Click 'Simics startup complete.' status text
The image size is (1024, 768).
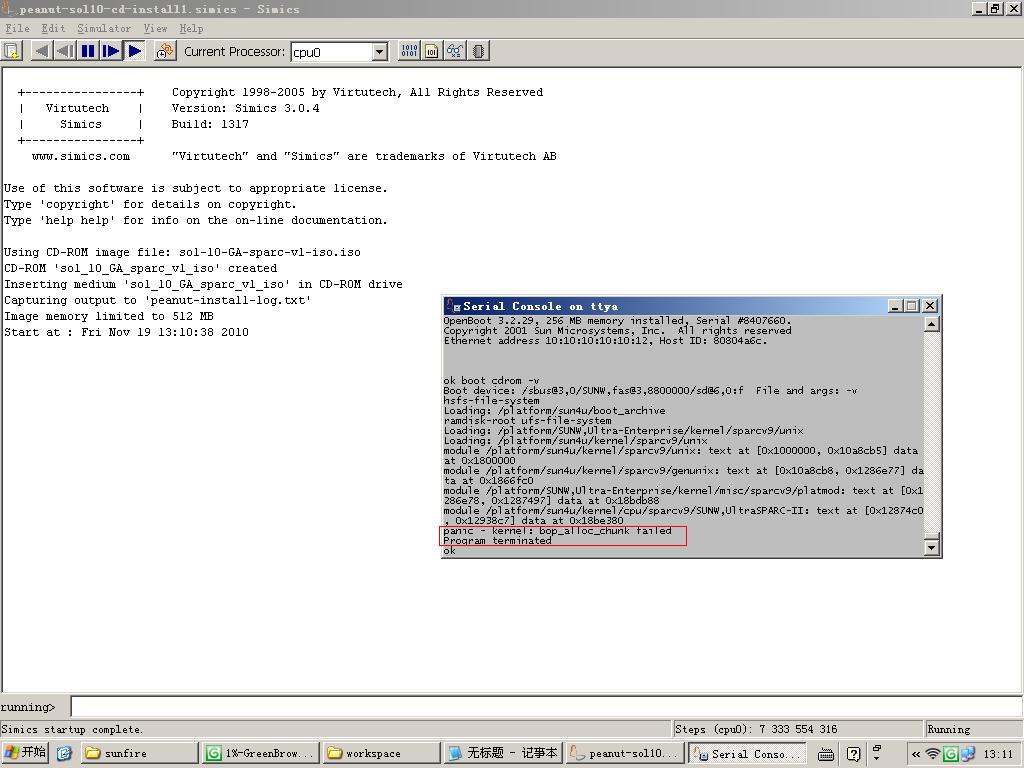point(71,729)
